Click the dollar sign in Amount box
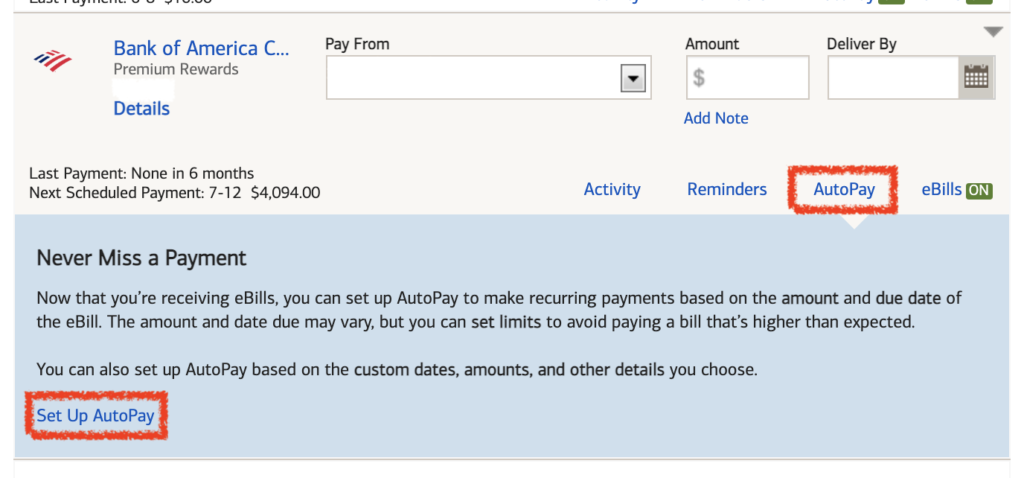1024x478 pixels. [699, 78]
